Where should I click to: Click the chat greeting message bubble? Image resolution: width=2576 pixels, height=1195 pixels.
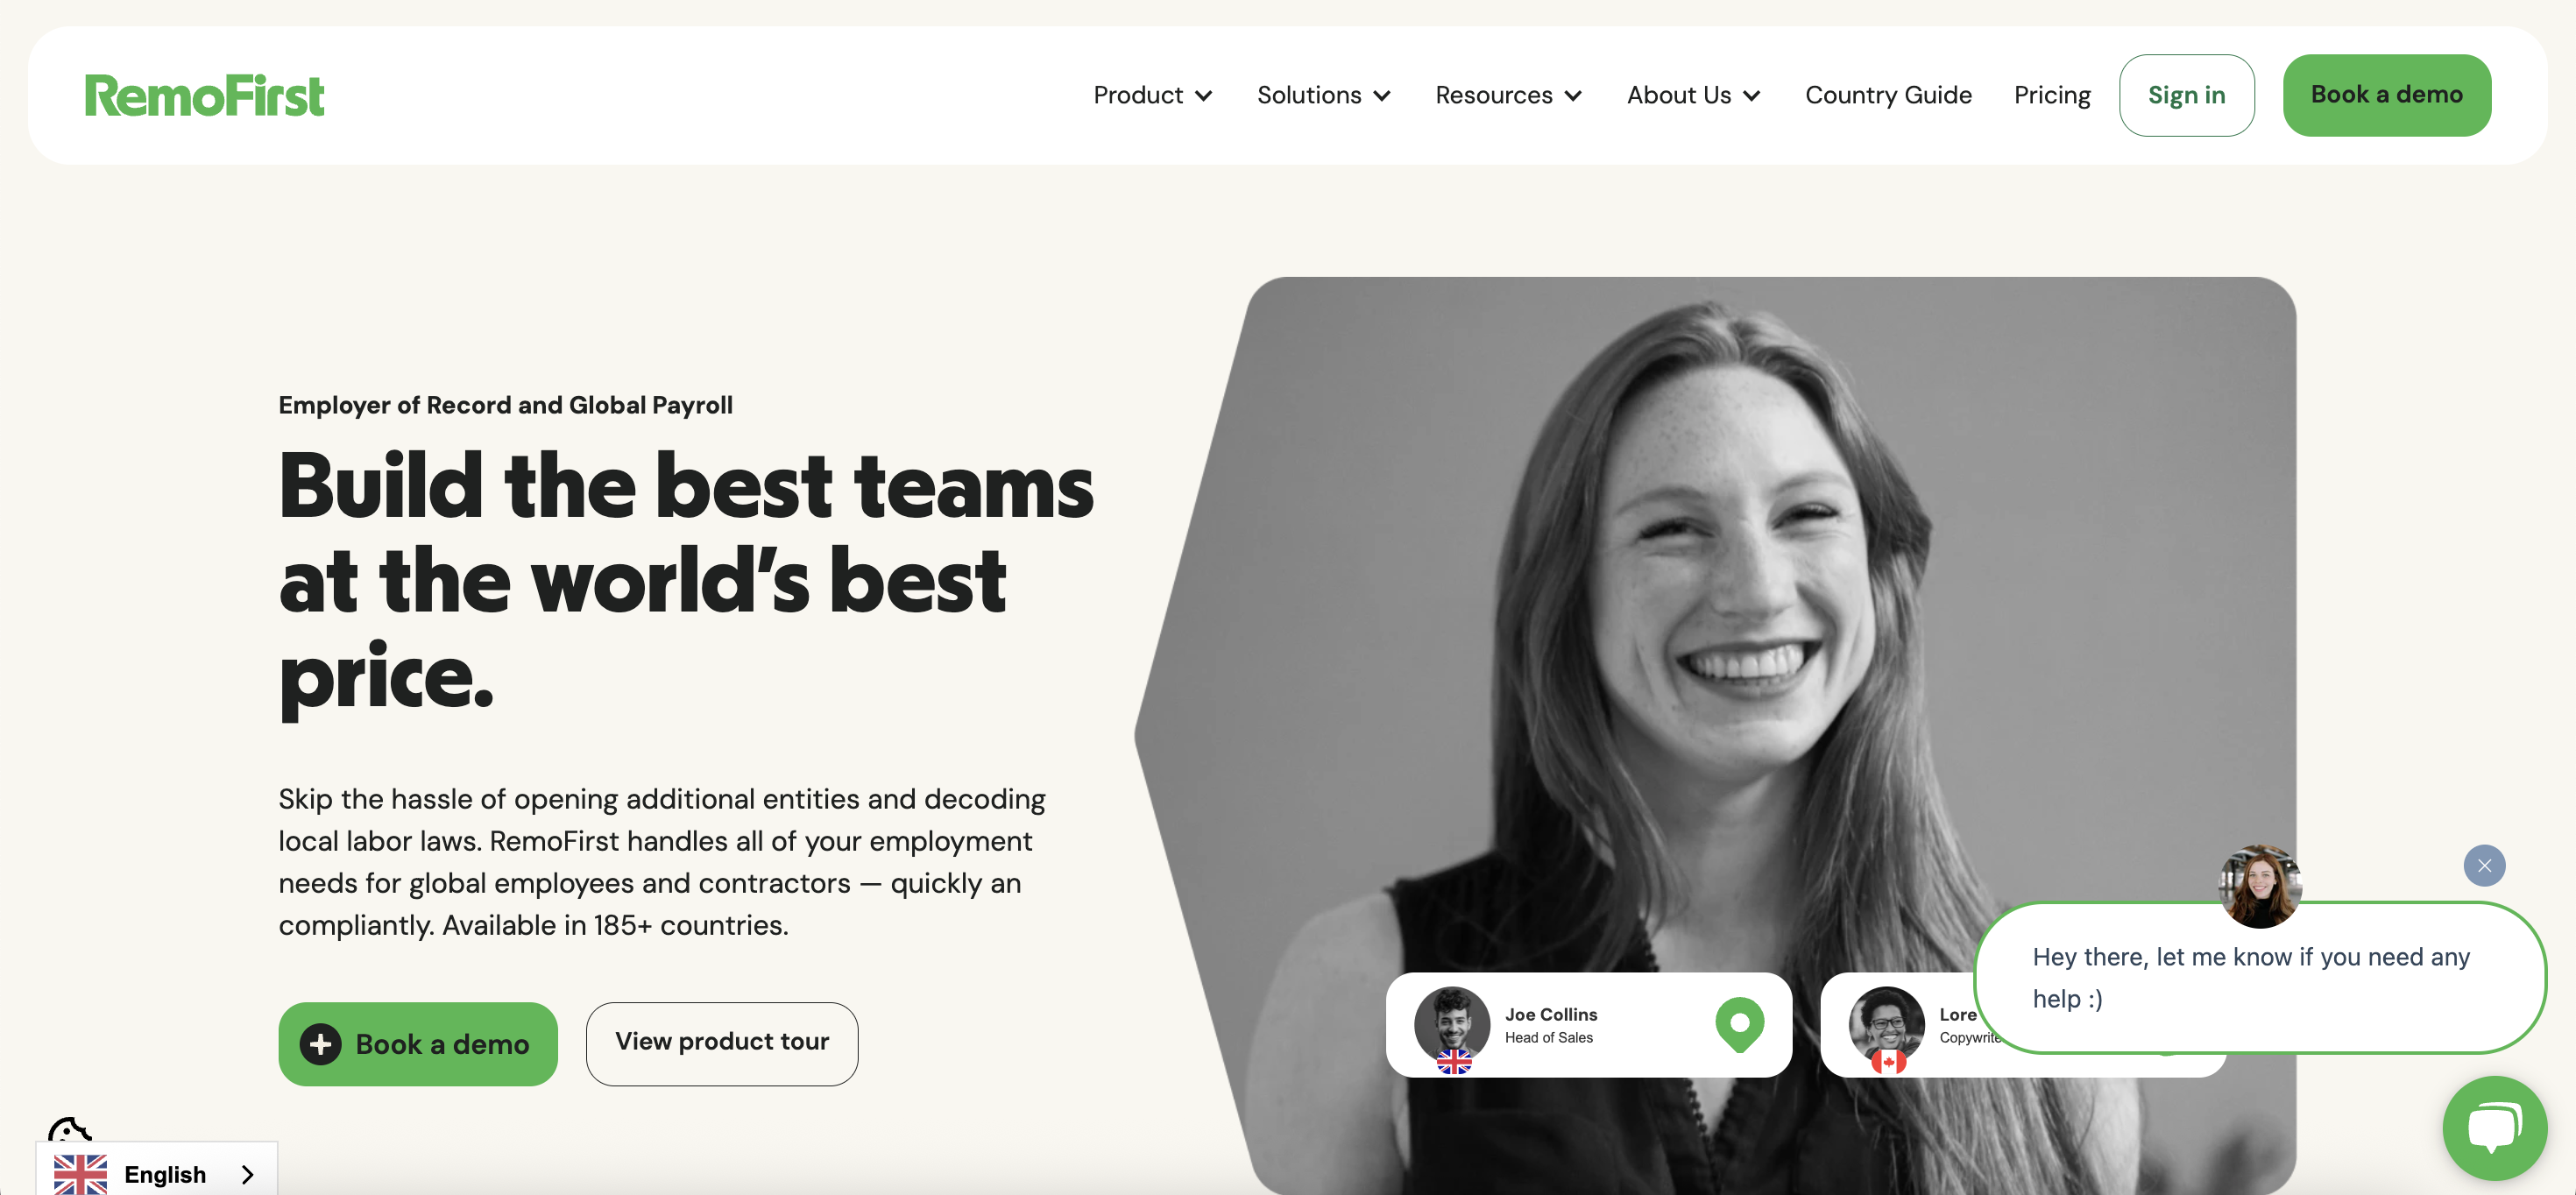(x=2260, y=977)
